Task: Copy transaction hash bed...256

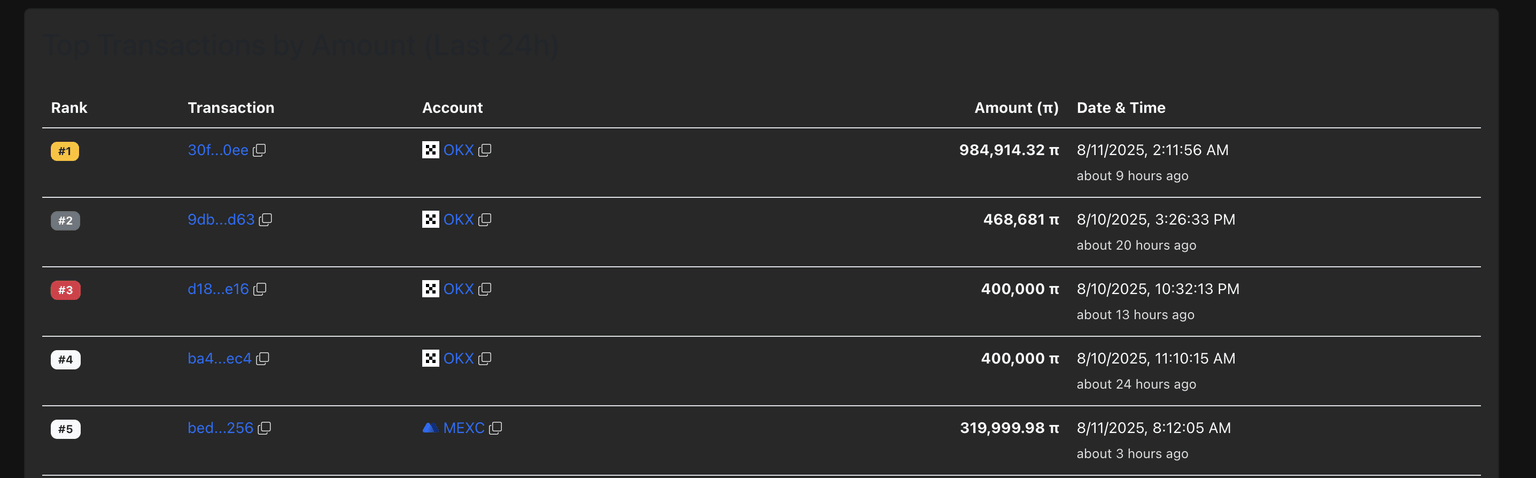Action: (x=265, y=429)
